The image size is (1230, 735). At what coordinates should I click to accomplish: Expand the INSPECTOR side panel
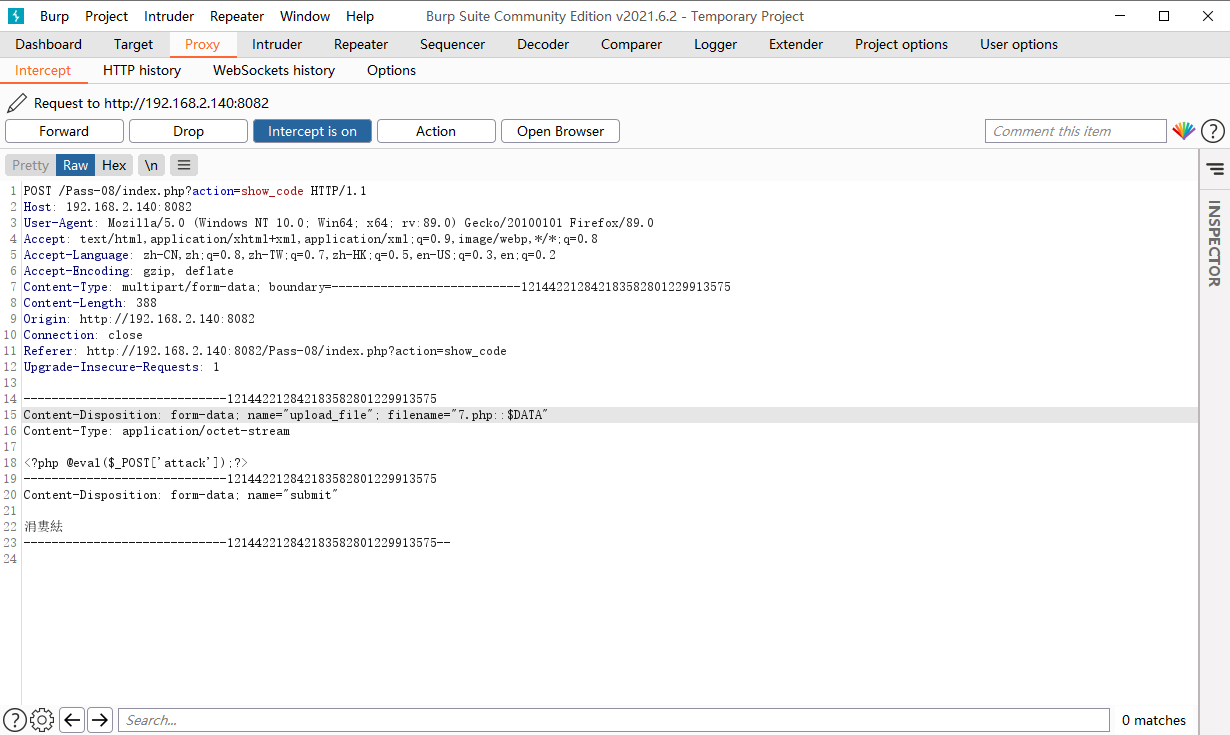point(1214,243)
